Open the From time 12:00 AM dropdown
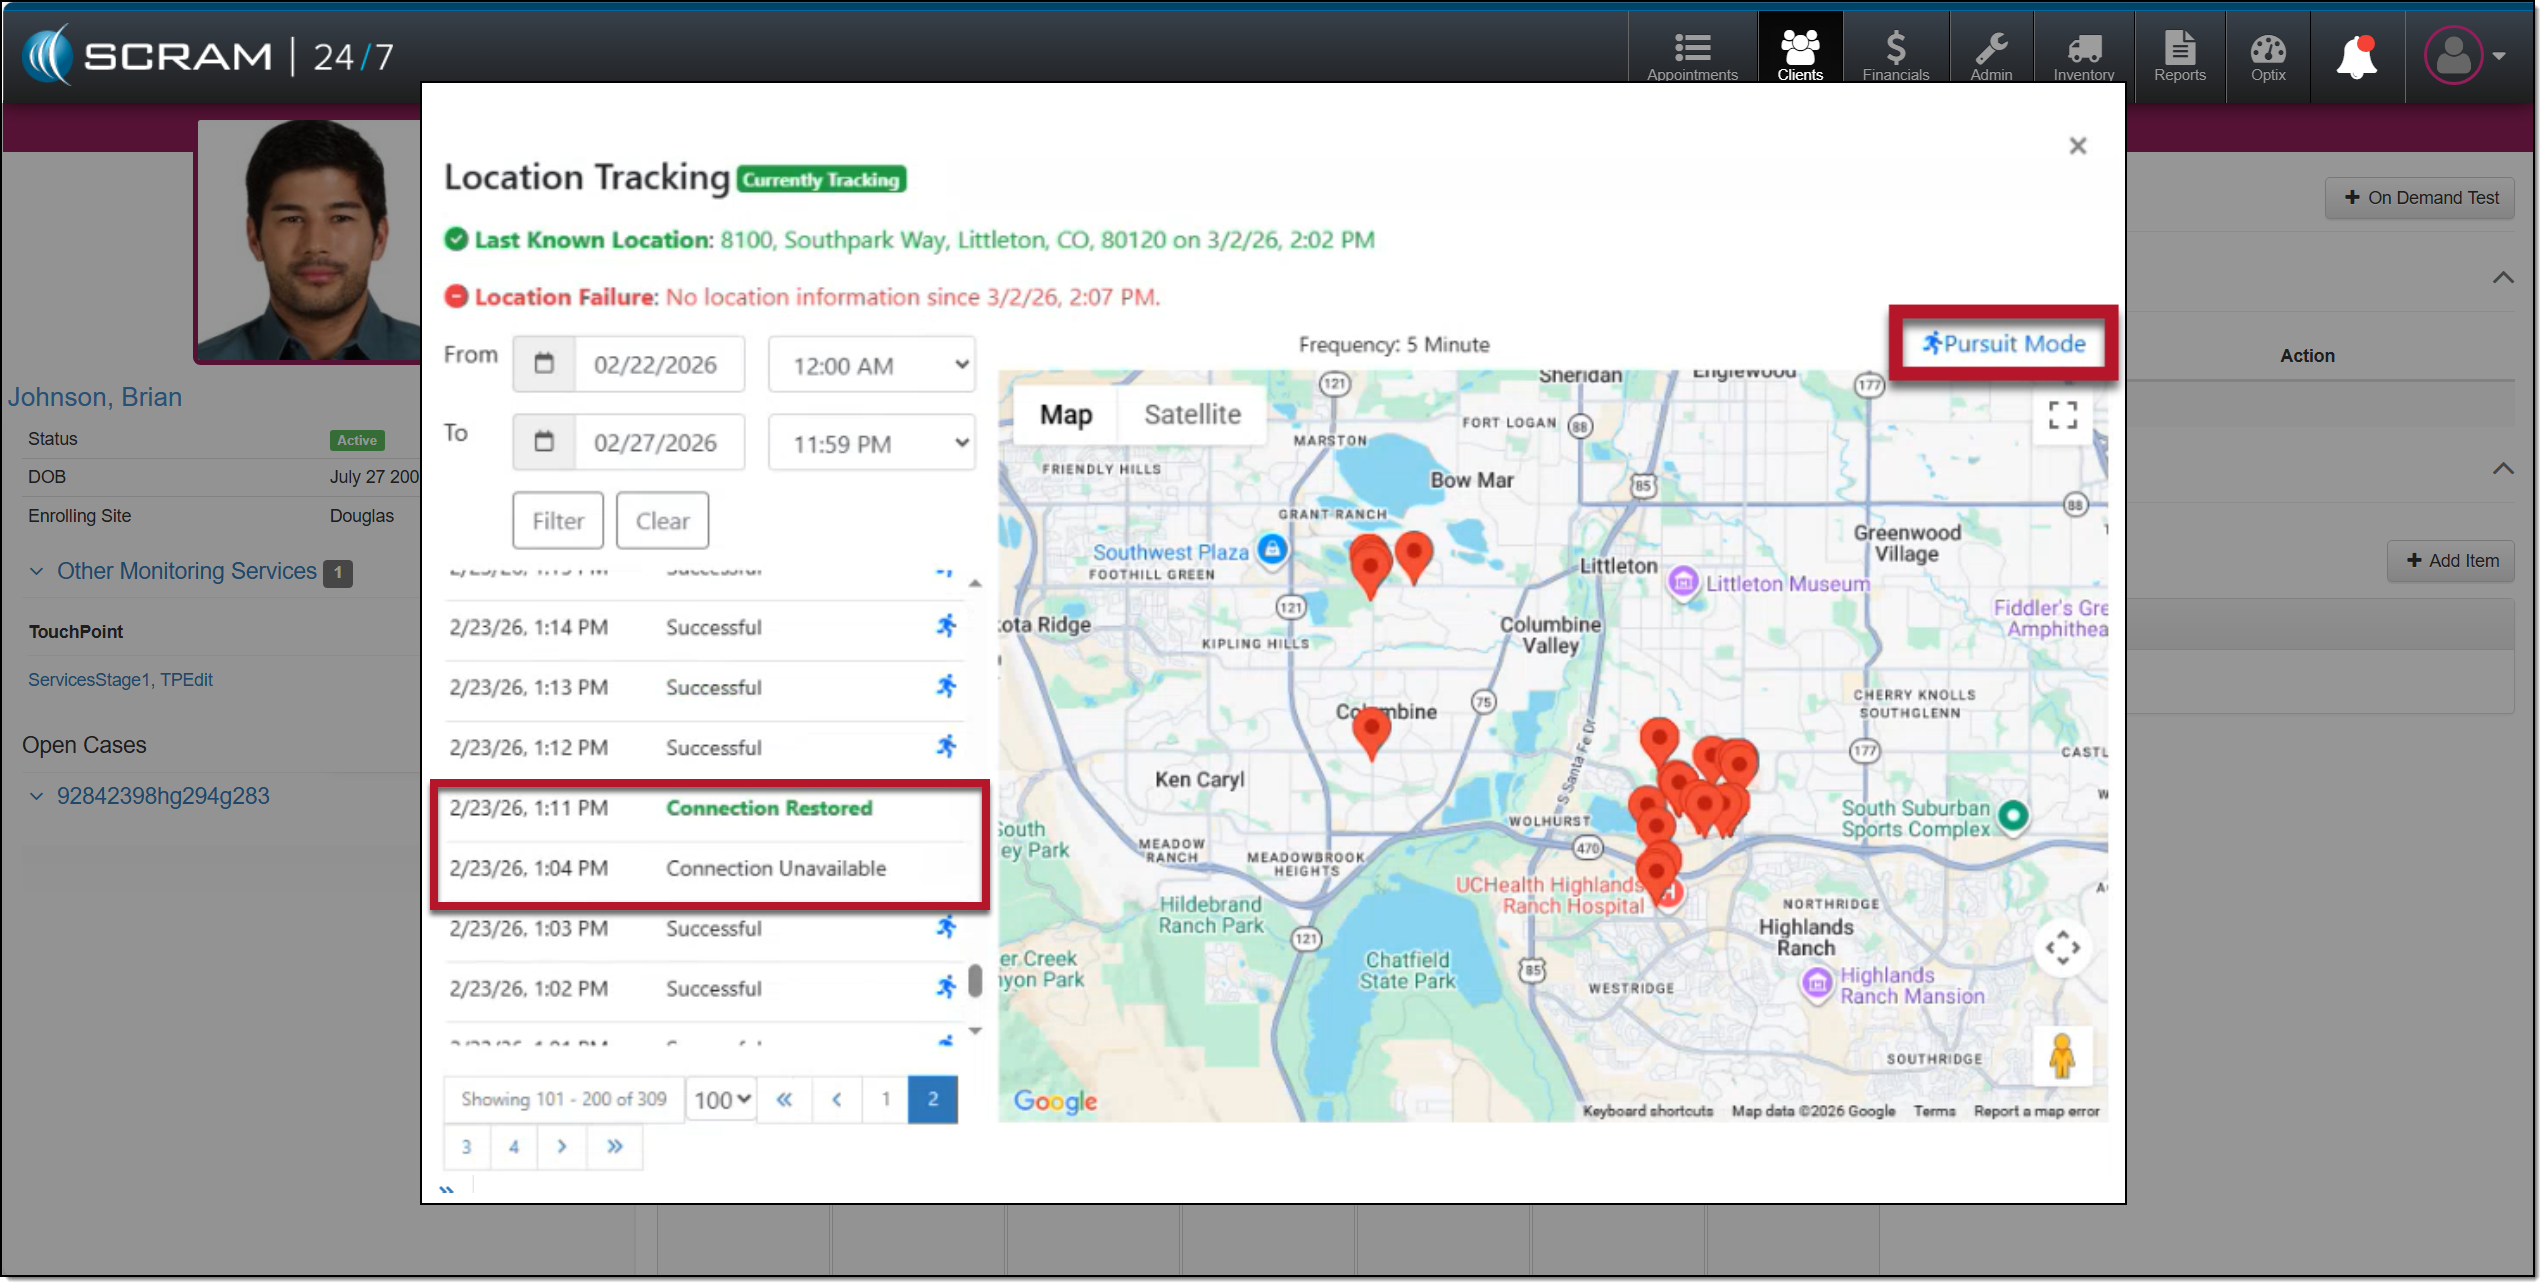The height and width of the screenshot is (1287, 2545). pos(872,366)
